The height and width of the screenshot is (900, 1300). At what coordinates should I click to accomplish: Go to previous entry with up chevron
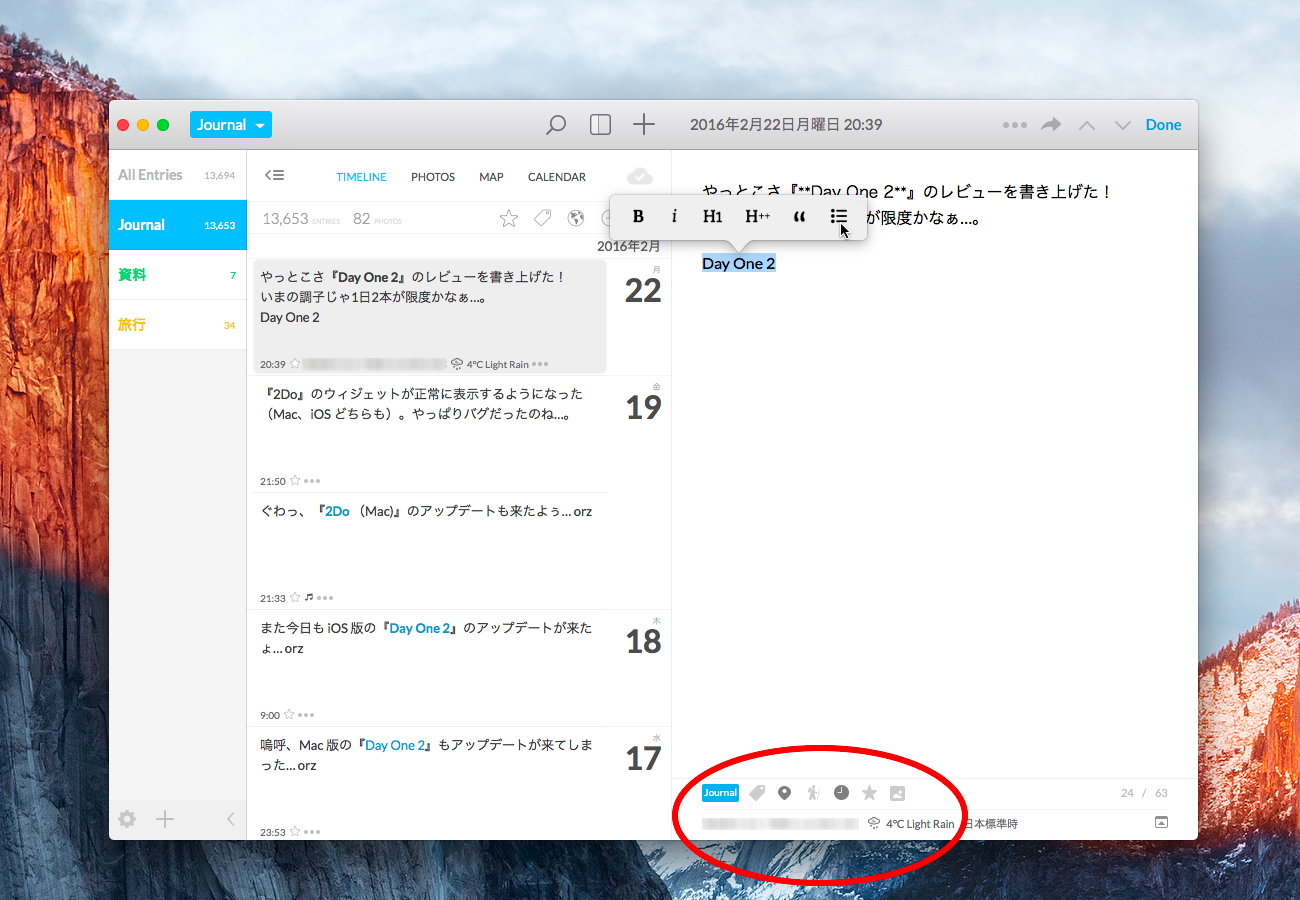[1087, 126]
